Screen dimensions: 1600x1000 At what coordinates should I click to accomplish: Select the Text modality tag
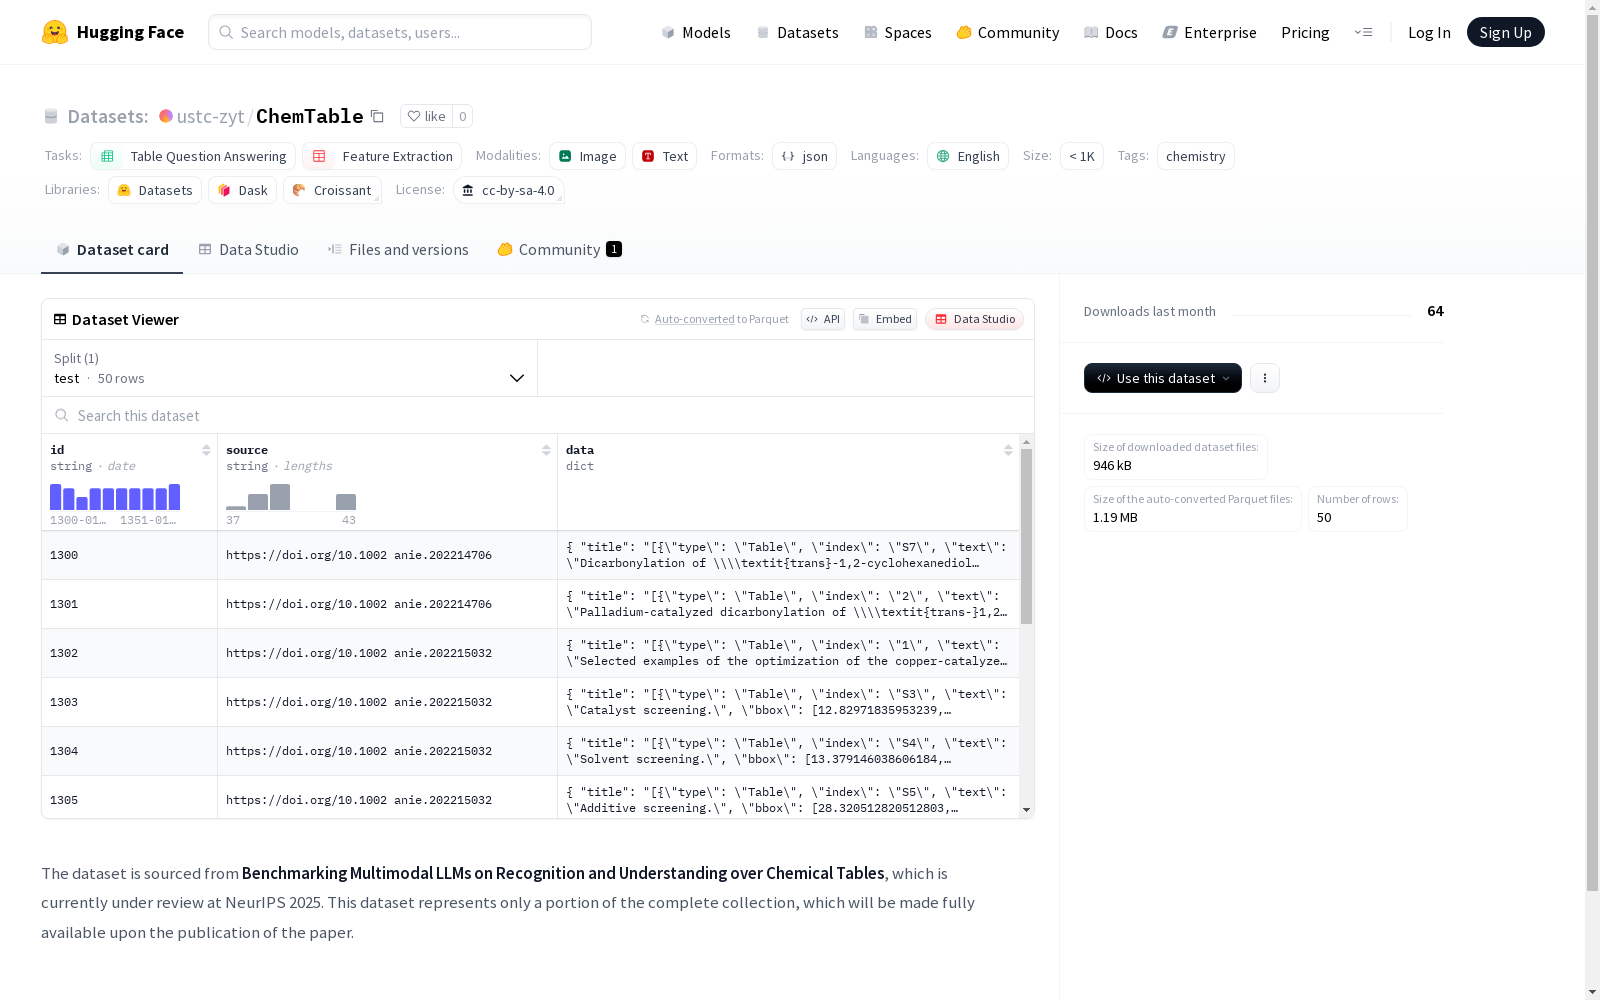pyautogui.click(x=664, y=156)
